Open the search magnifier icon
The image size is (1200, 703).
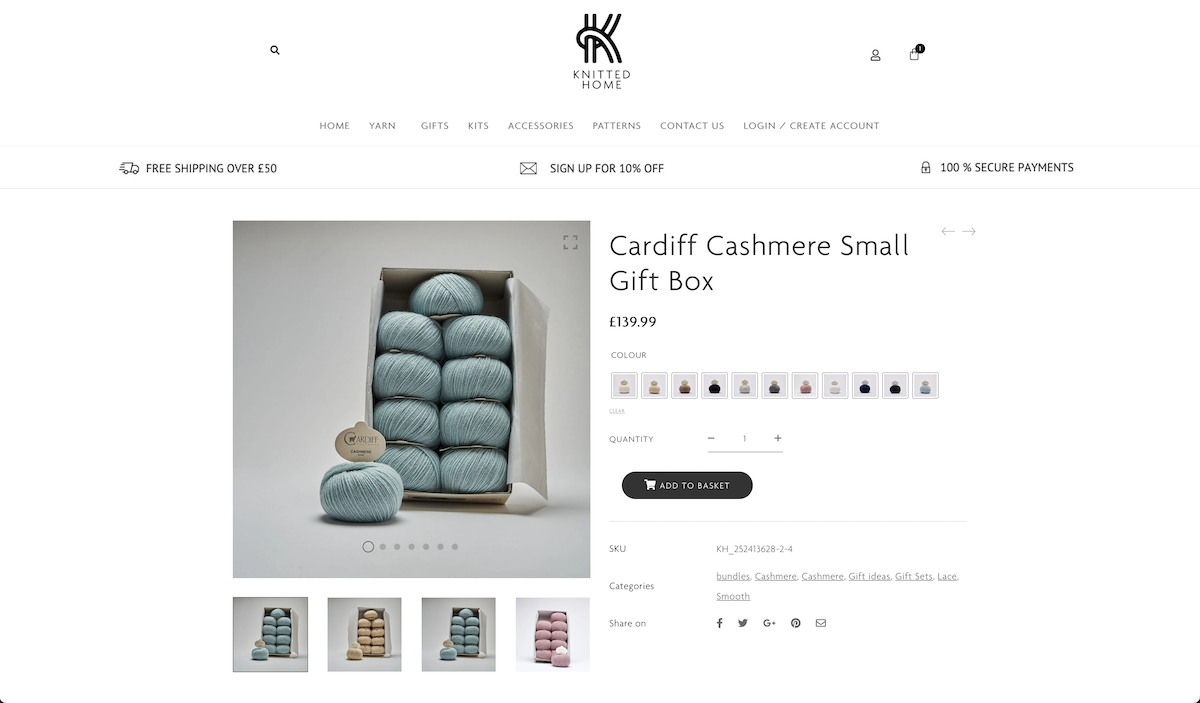coord(275,50)
